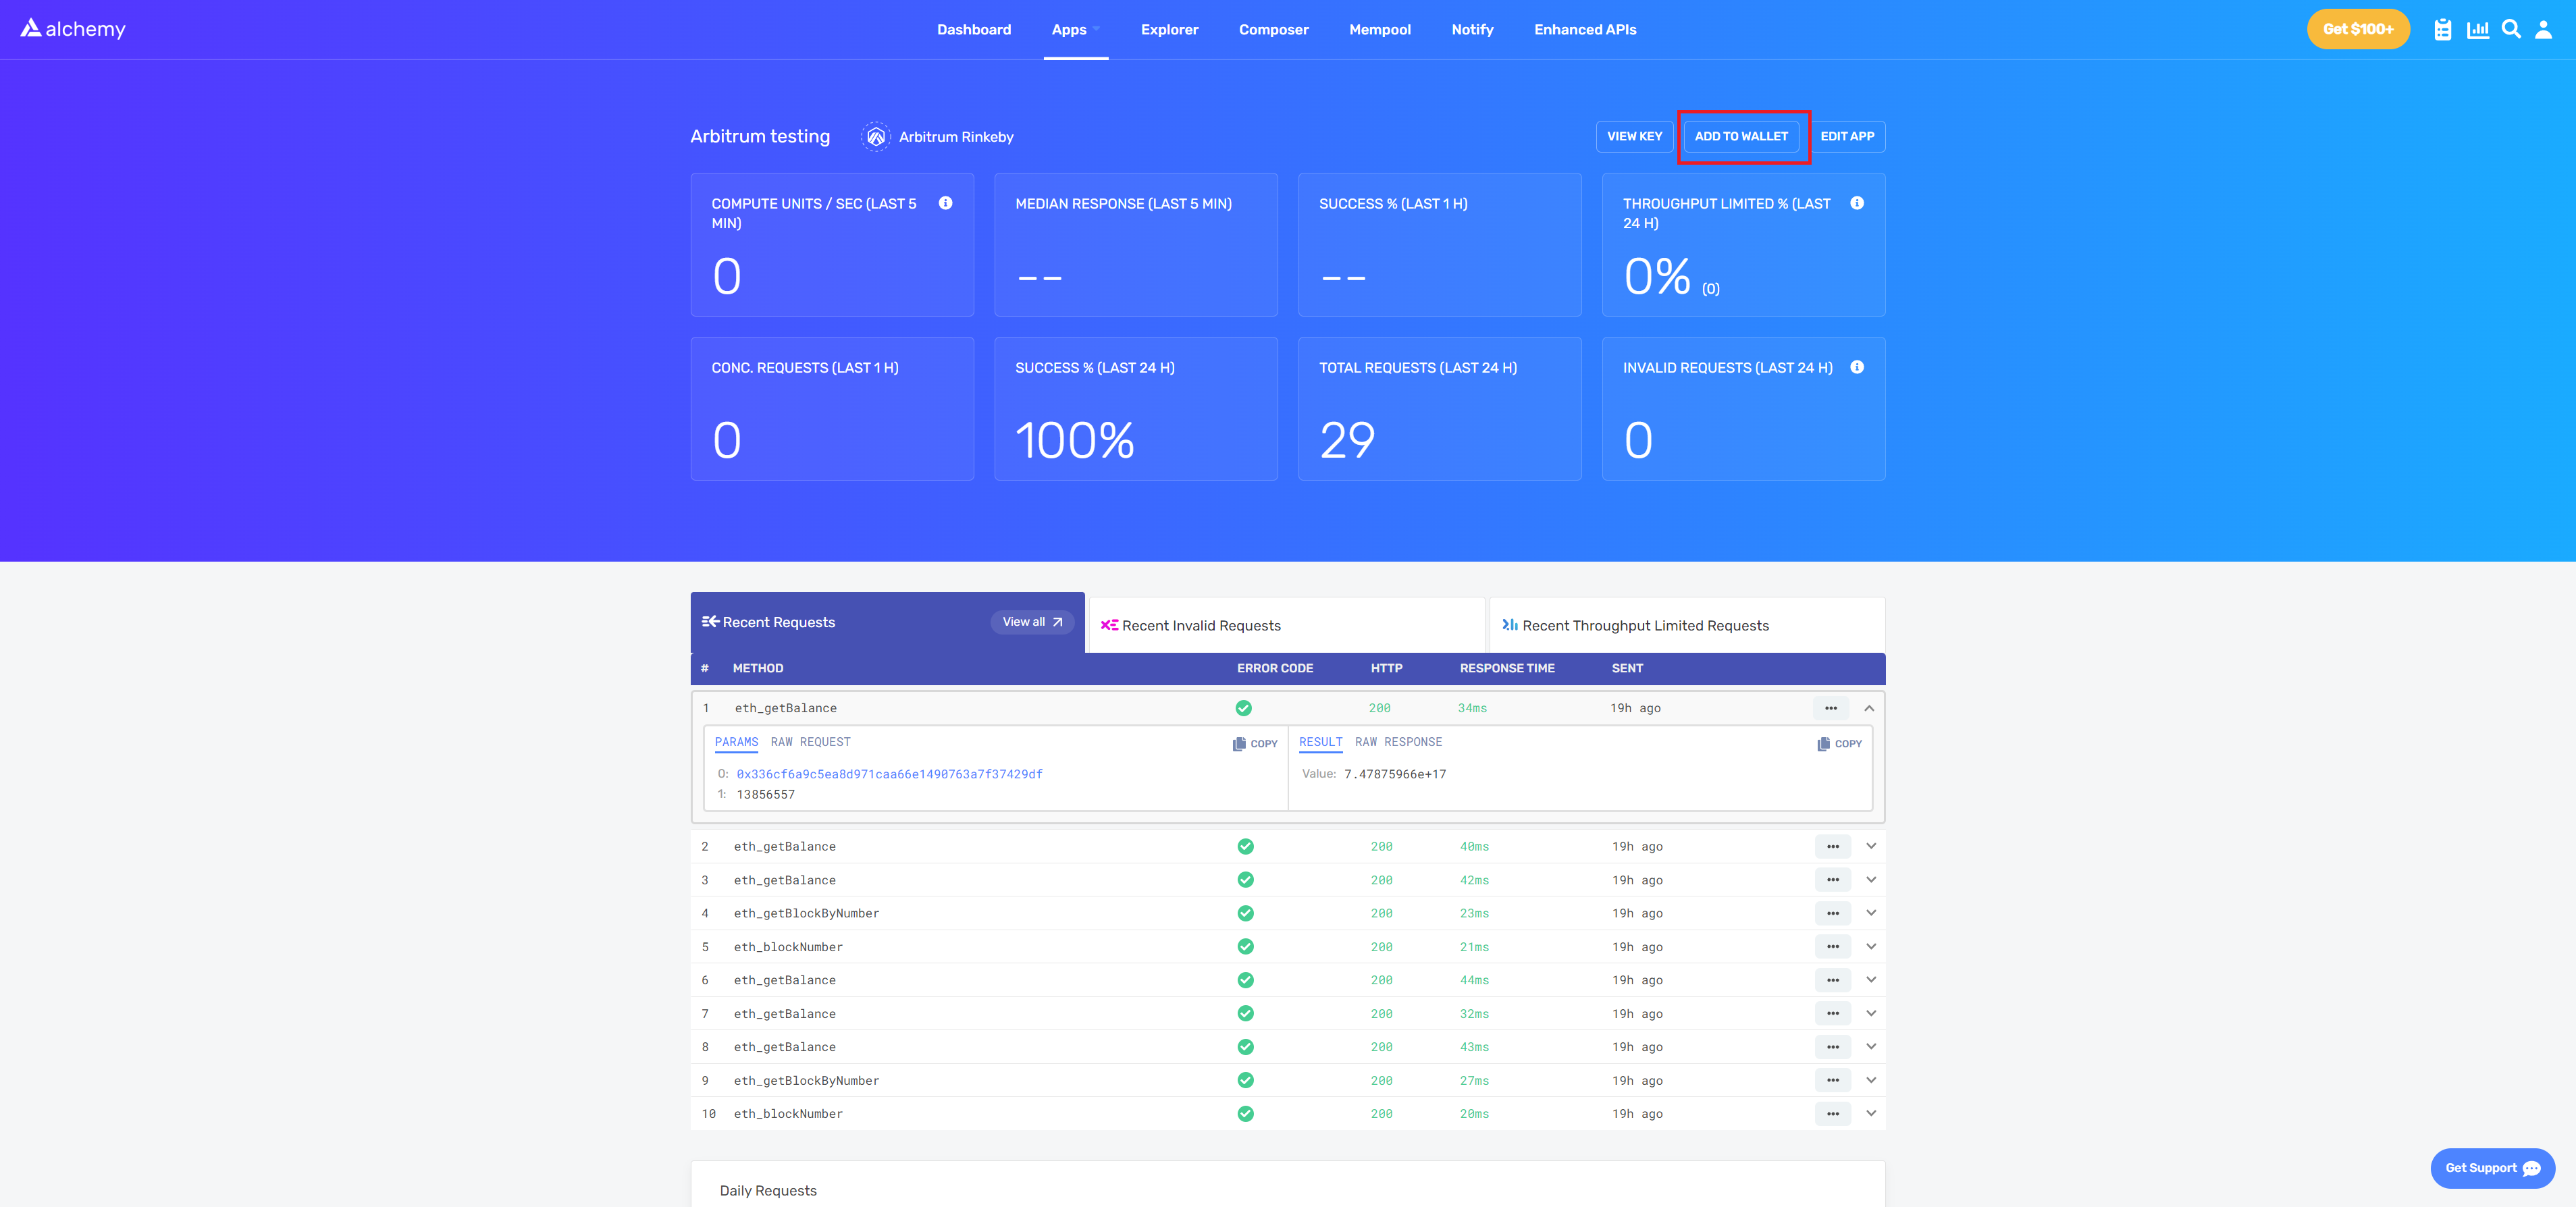
Task: Click the Arbitrum Rinkeby network badge icon
Action: coord(876,136)
